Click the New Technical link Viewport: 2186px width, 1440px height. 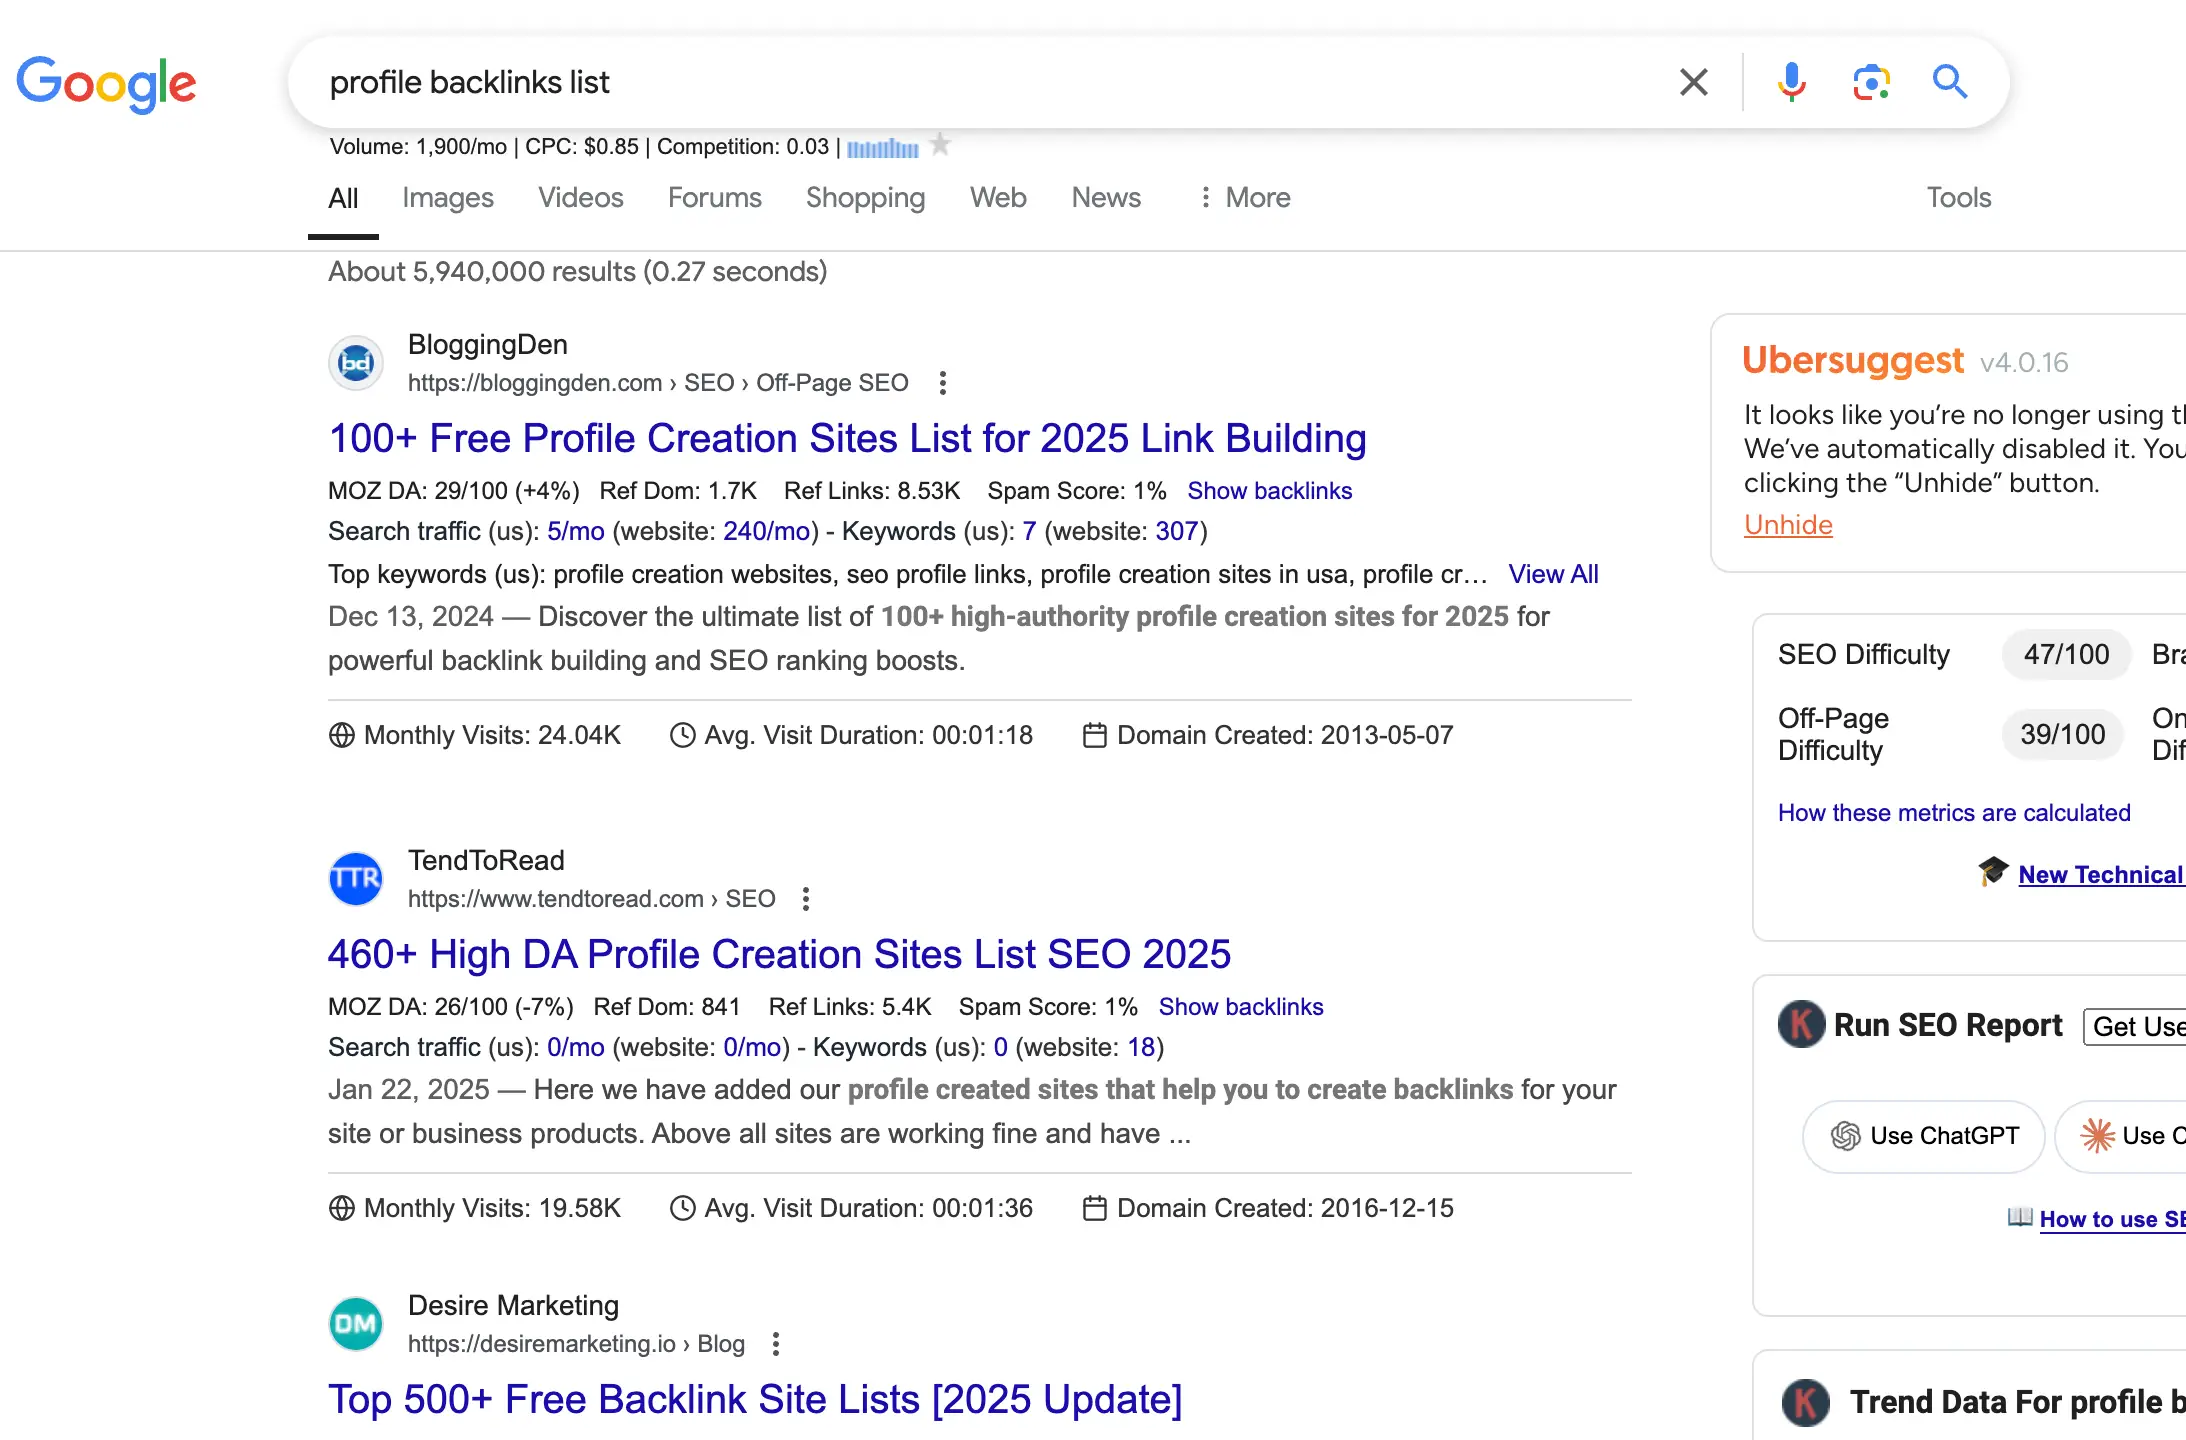[2101, 875]
